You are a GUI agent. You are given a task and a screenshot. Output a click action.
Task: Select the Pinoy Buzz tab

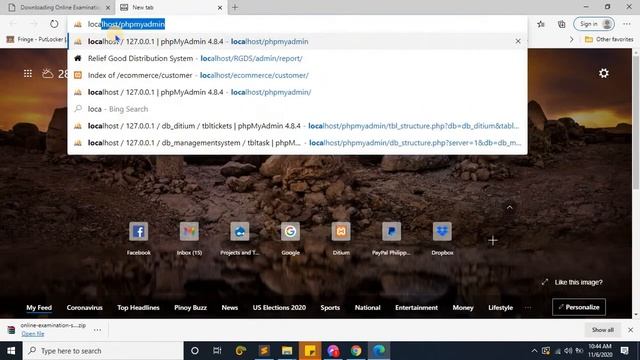191,307
